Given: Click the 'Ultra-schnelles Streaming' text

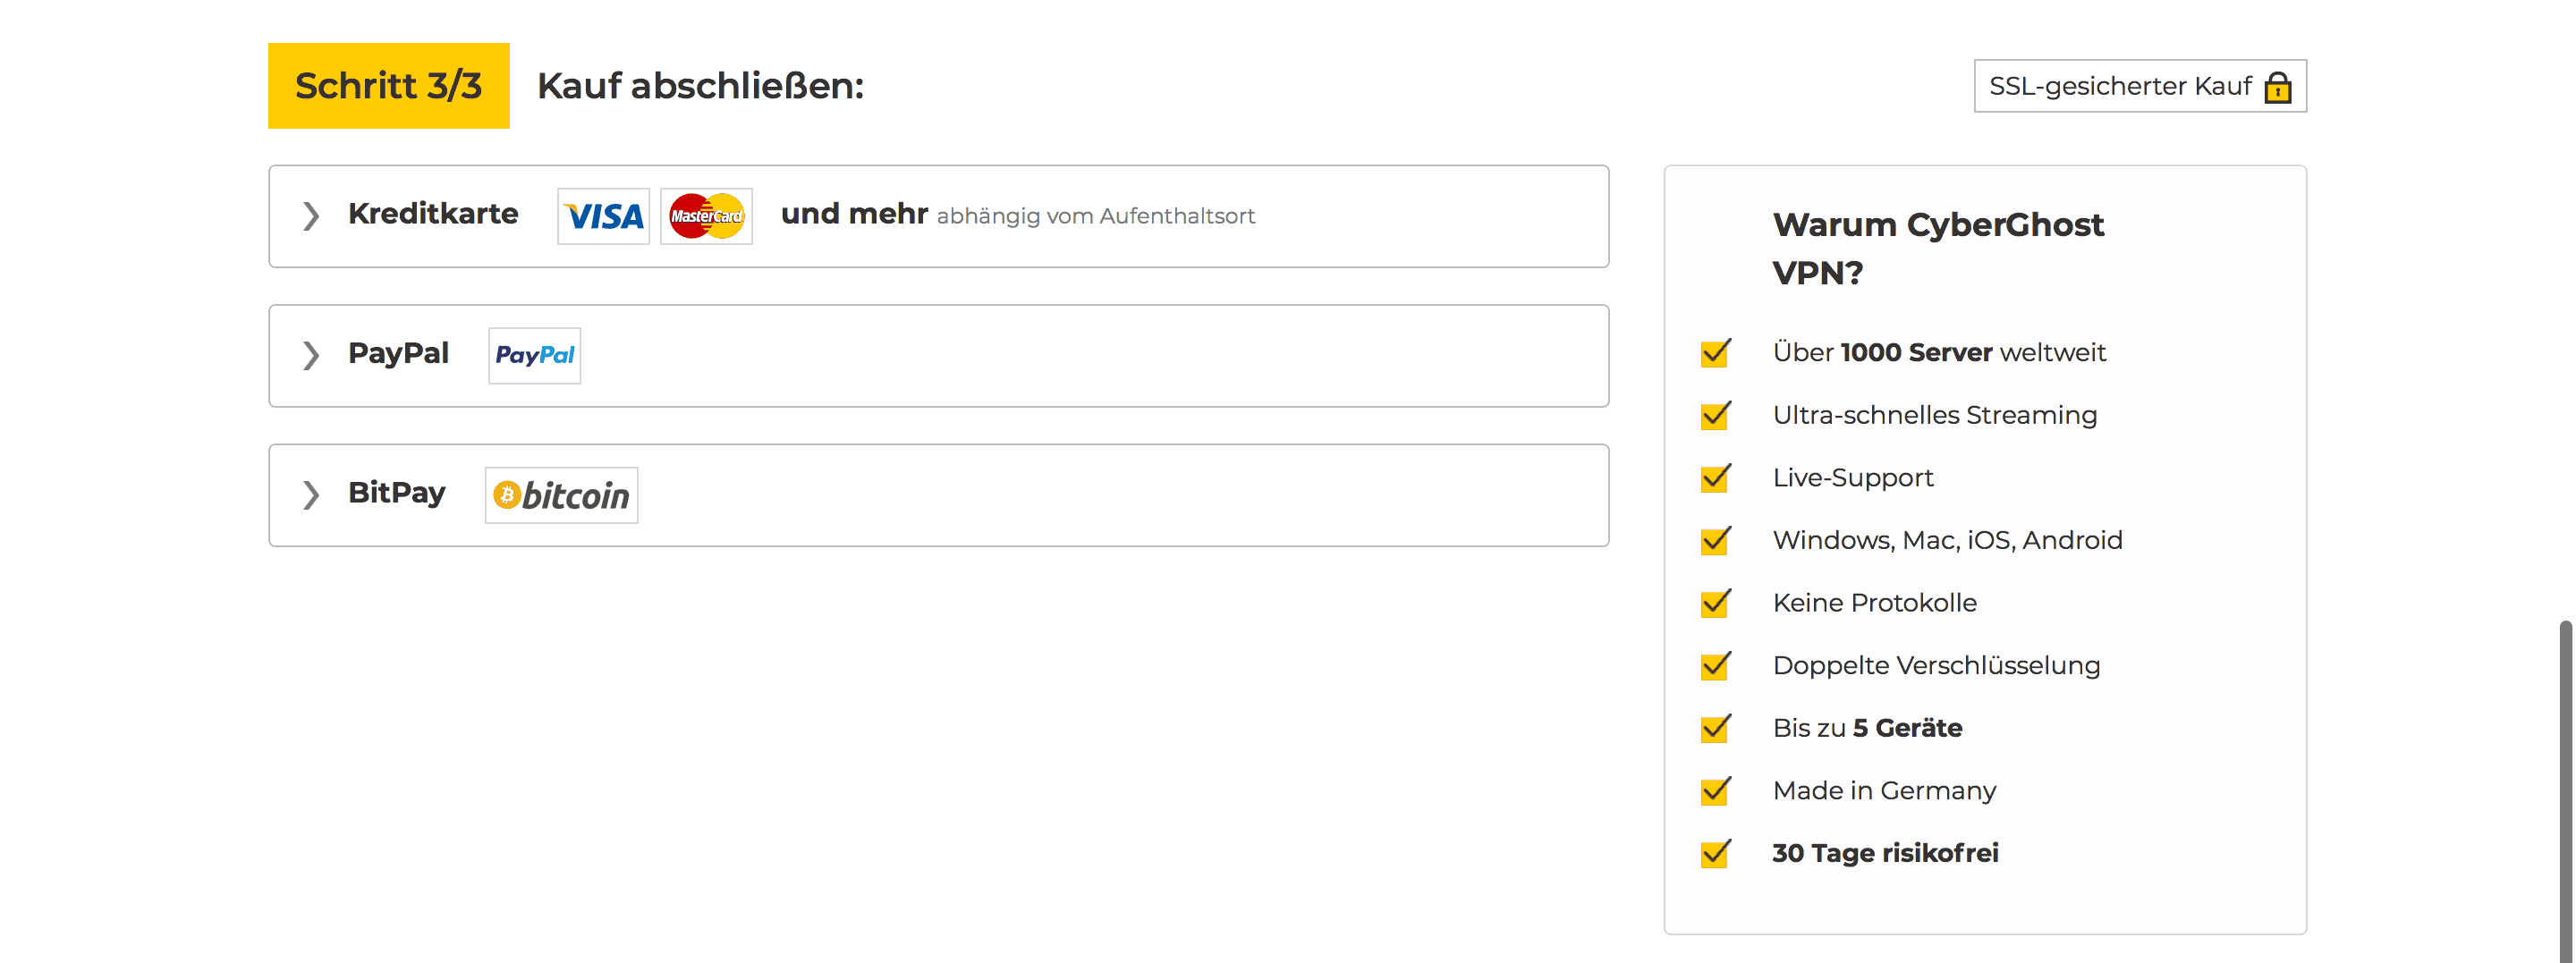Looking at the screenshot, I should click(x=1935, y=415).
